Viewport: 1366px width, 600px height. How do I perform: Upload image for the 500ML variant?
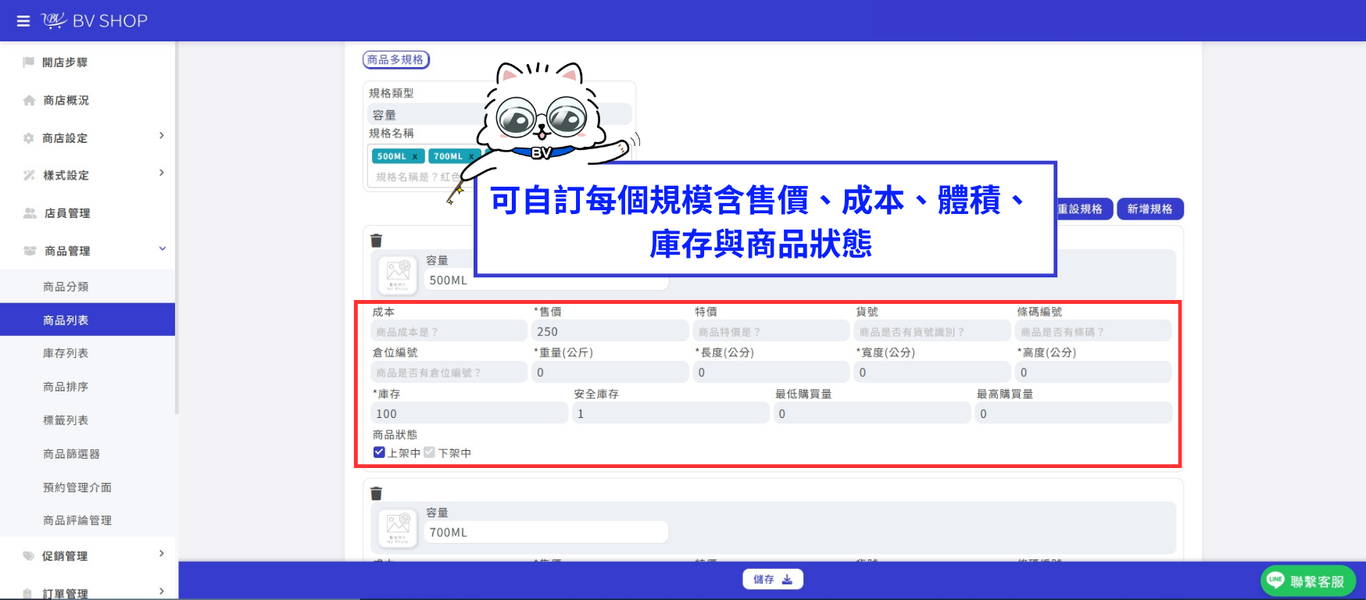coord(398,273)
